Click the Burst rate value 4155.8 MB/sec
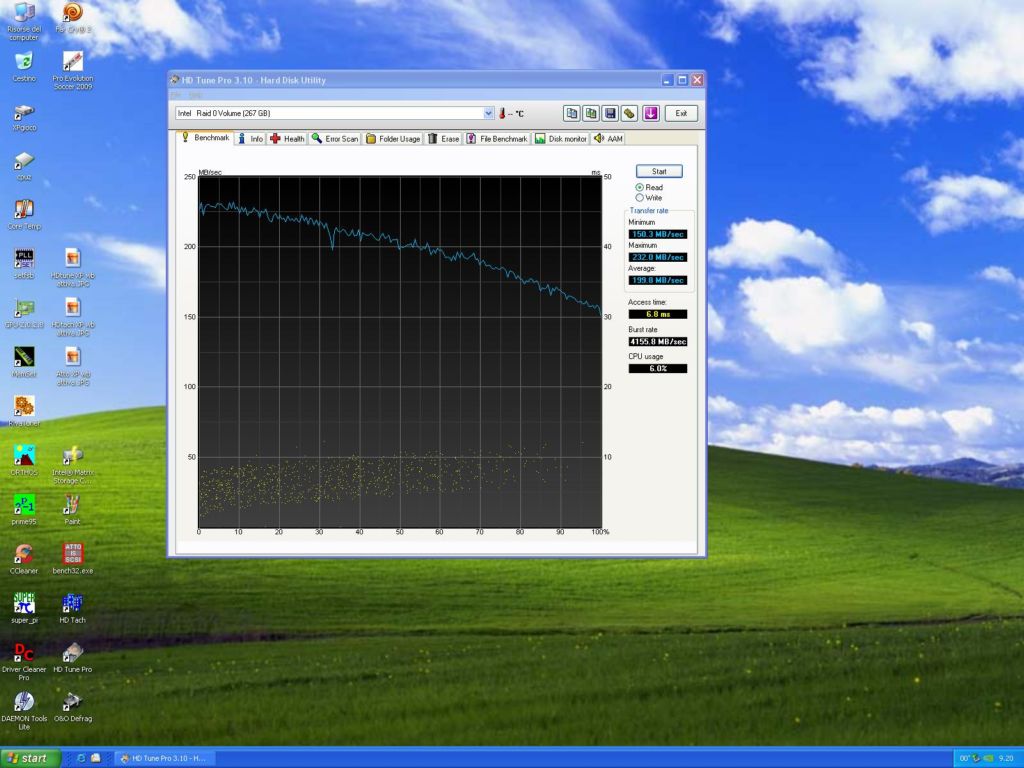 click(658, 342)
